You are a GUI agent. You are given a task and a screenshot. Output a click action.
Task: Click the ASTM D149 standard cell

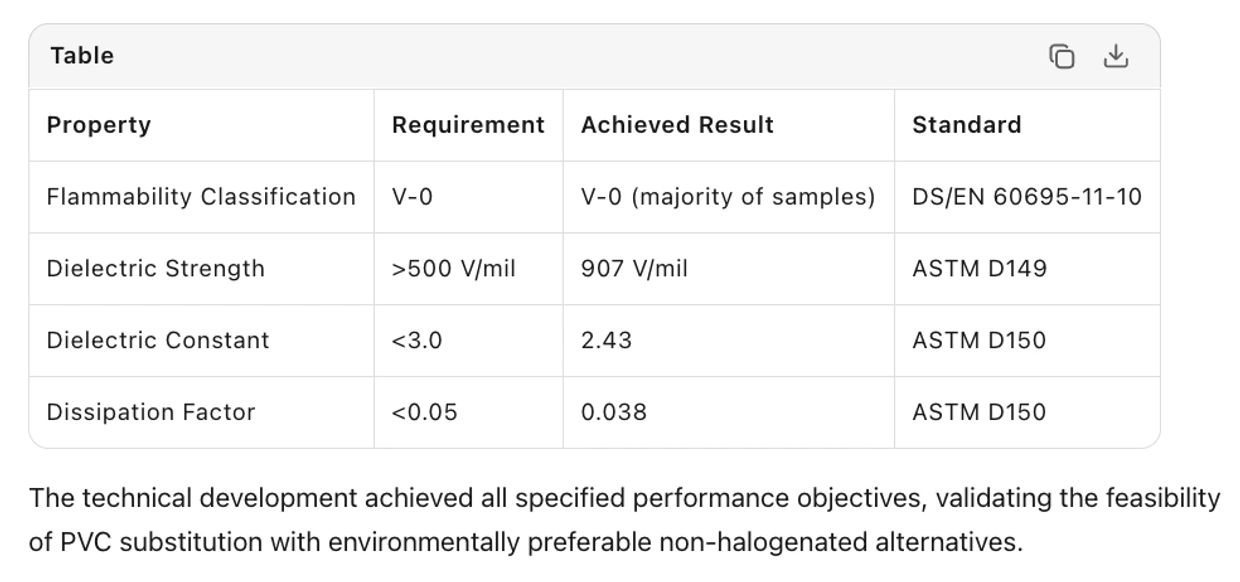[x=979, y=269]
